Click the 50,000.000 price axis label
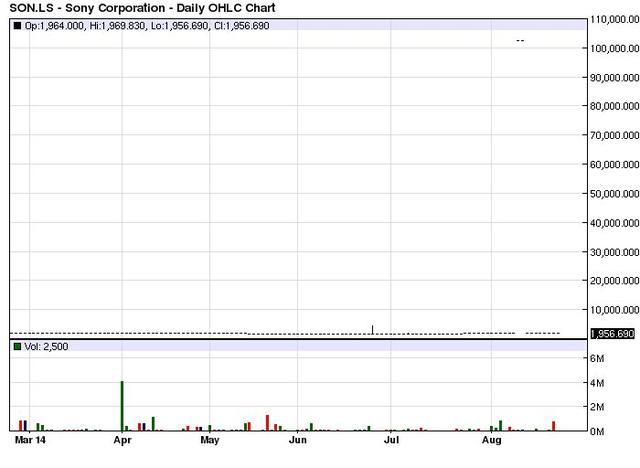 (x=615, y=194)
